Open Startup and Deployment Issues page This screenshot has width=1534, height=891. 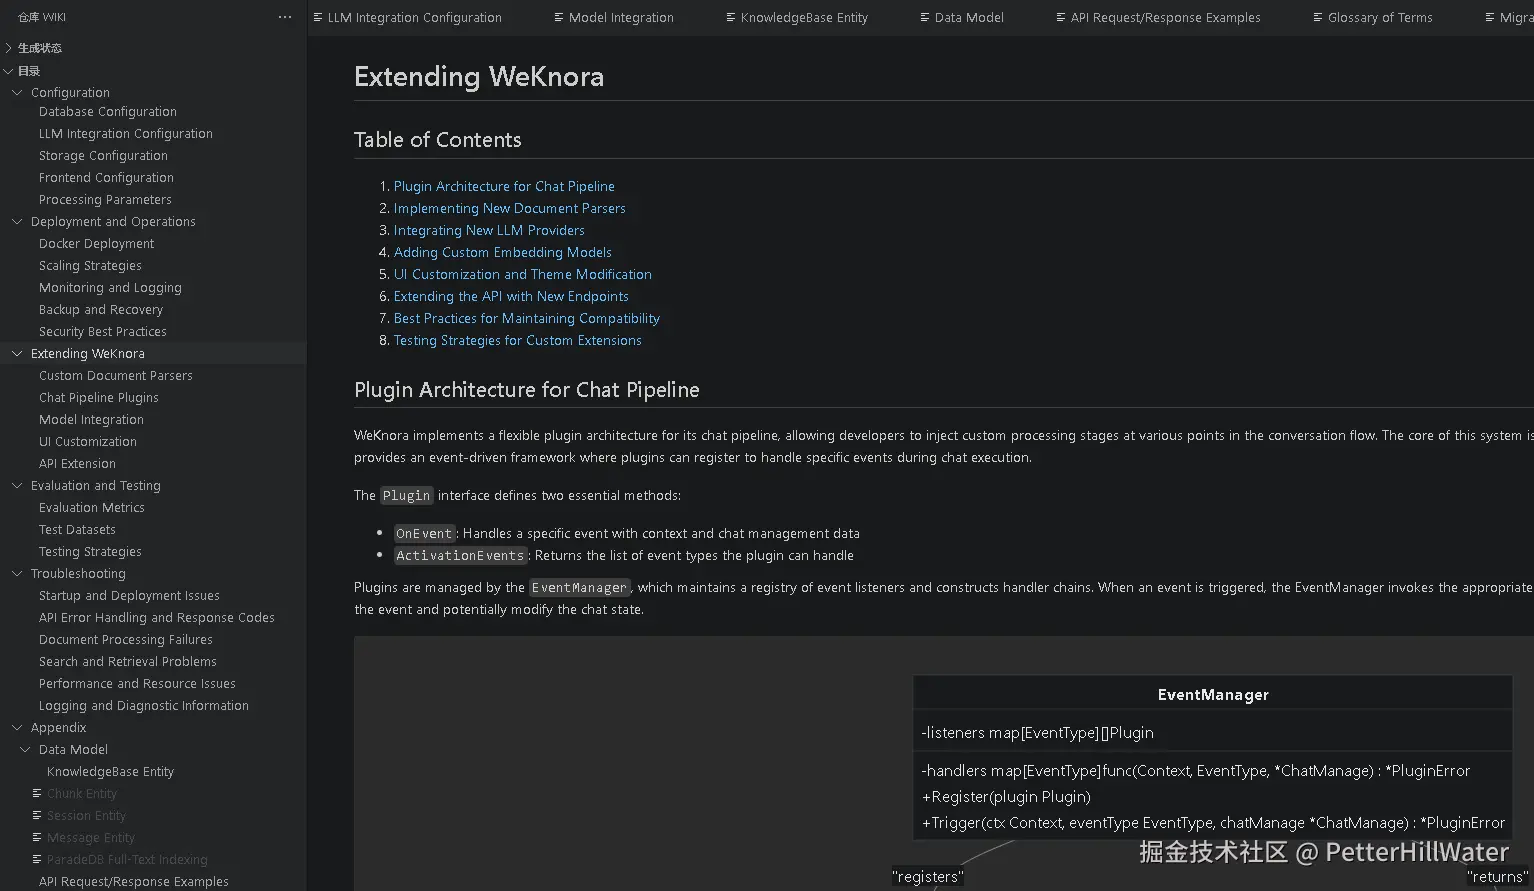click(x=129, y=596)
